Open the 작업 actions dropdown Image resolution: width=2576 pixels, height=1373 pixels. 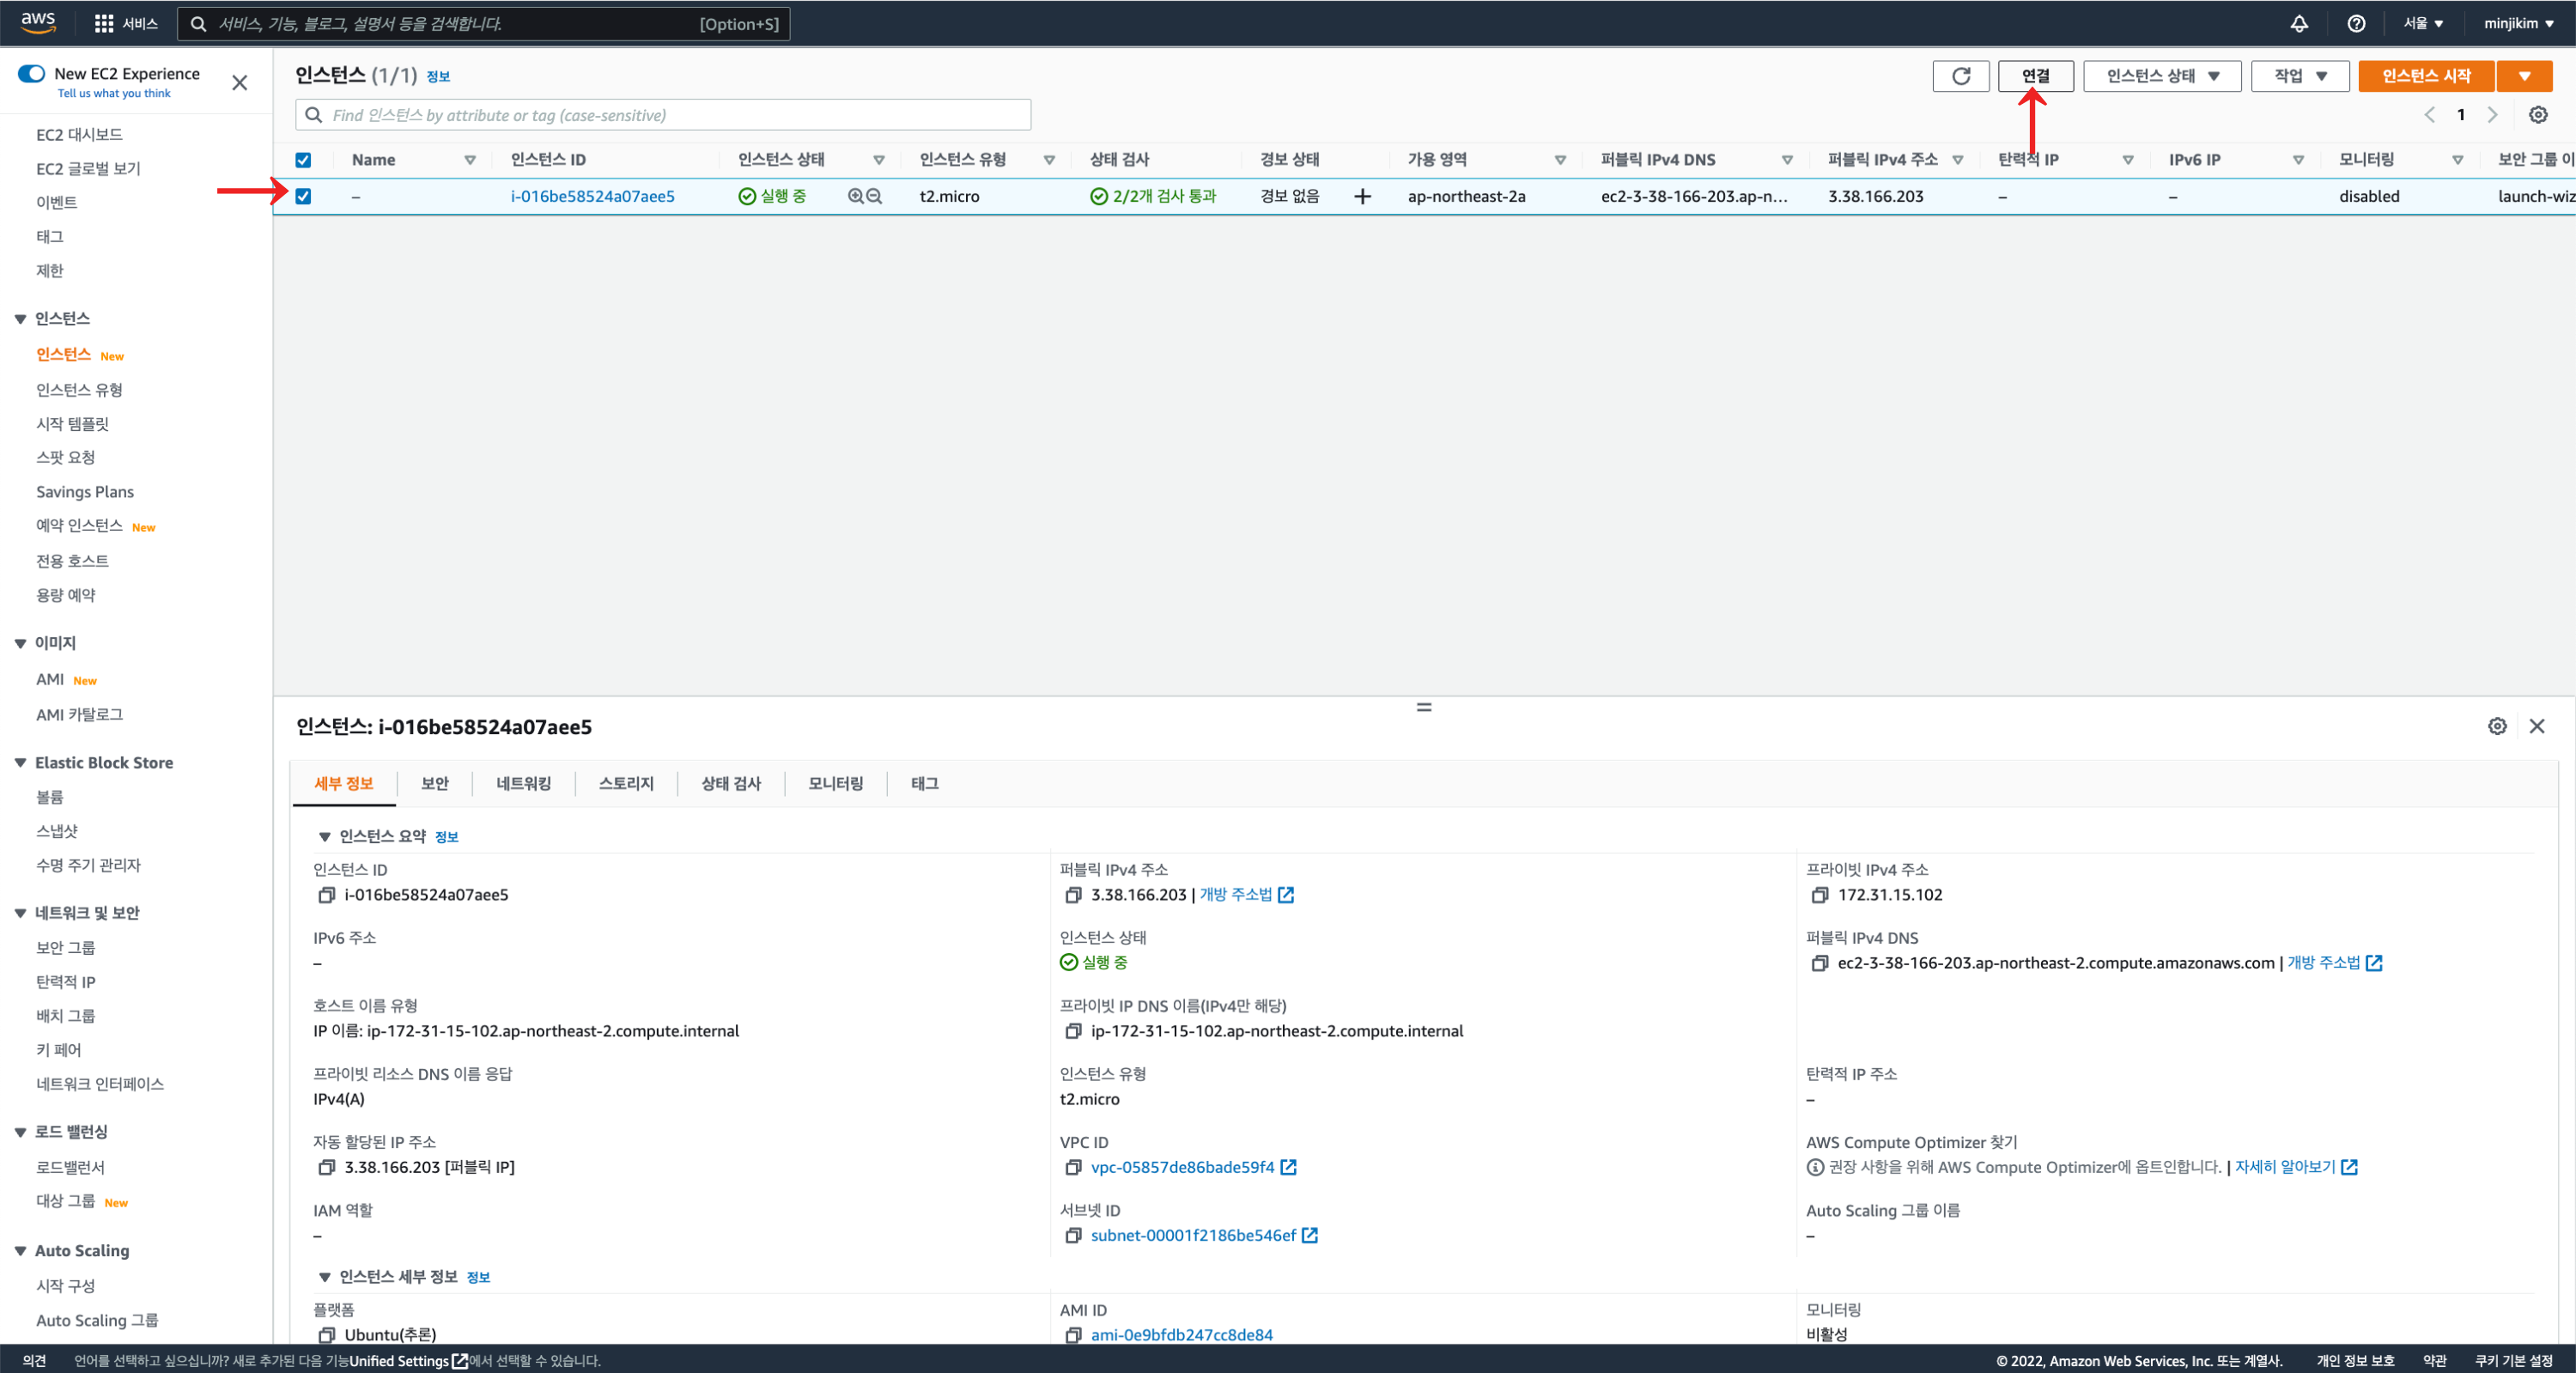click(2299, 76)
